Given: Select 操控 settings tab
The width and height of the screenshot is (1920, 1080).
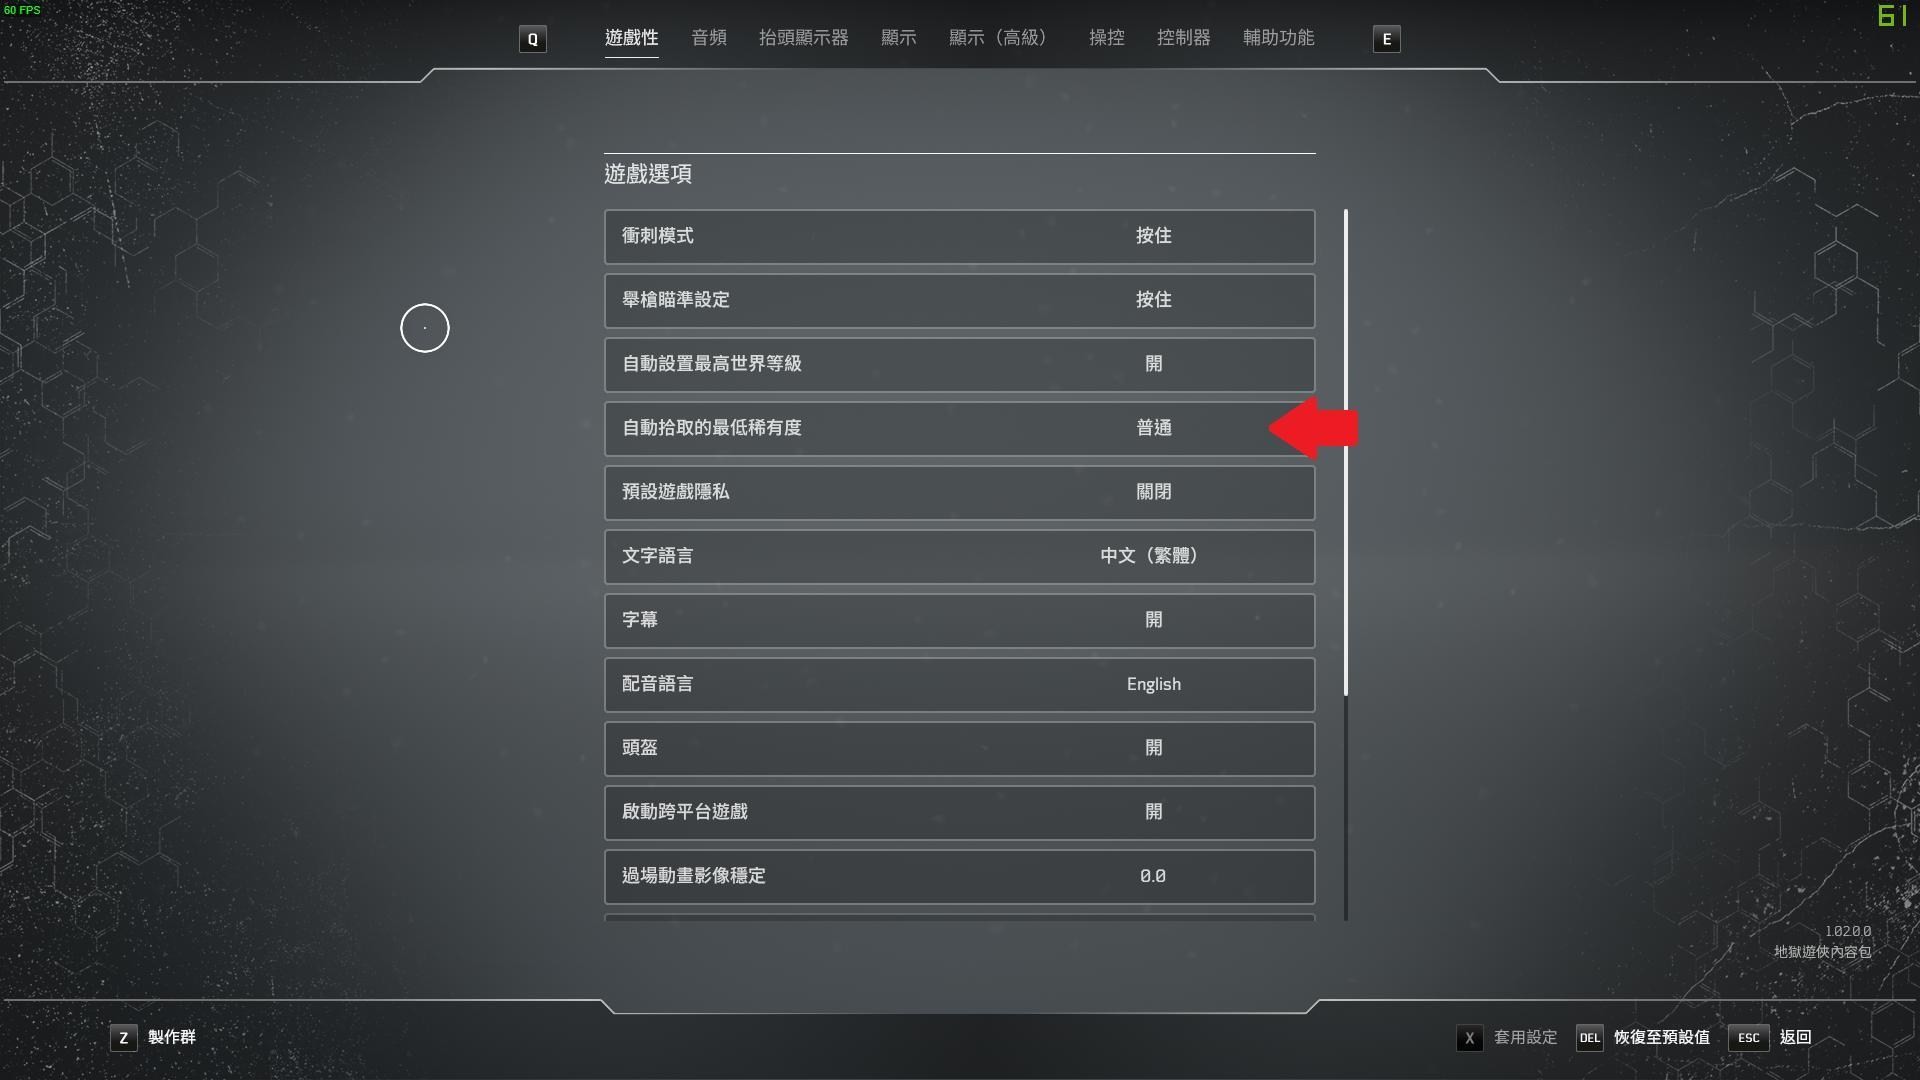Looking at the screenshot, I should tap(1106, 38).
